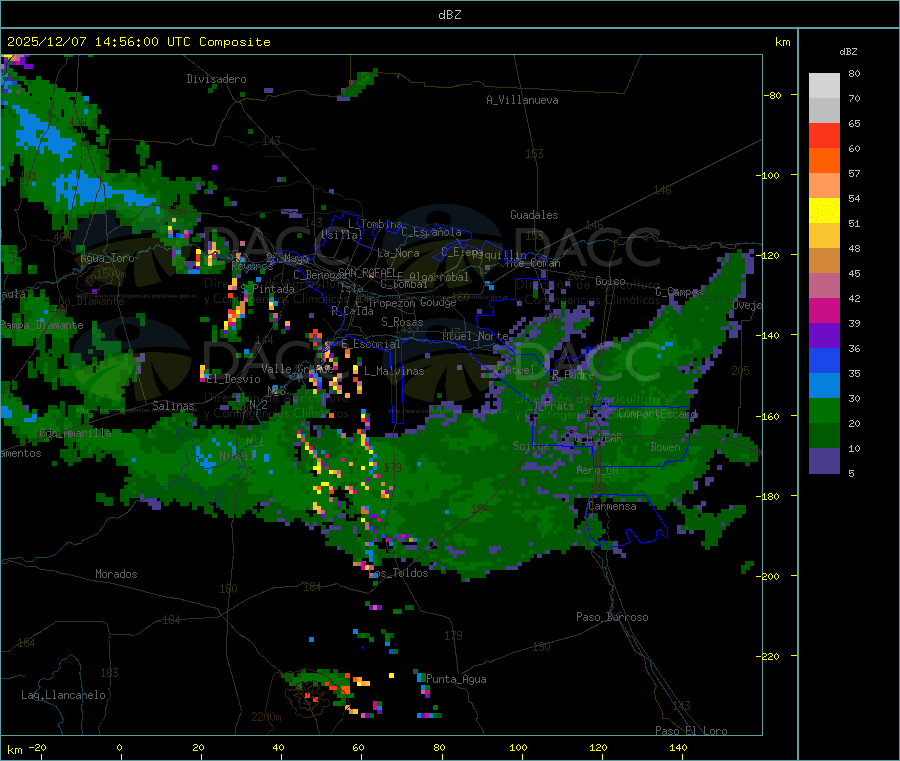Select the 'A_Villanueva' location label
This screenshot has height=761, width=900.
click(522, 100)
